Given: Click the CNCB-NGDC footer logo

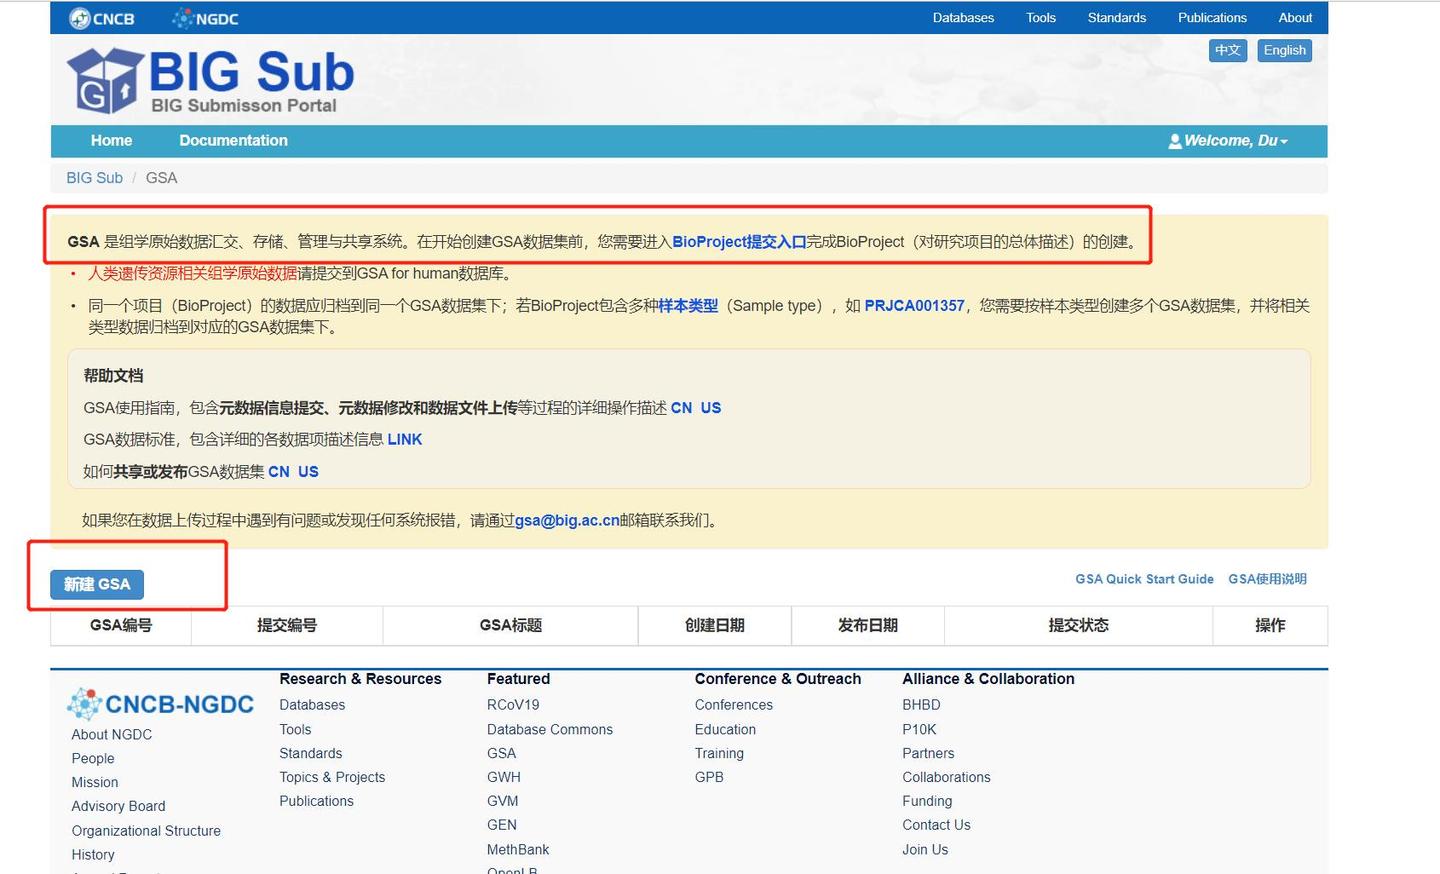Looking at the screenshot, I should click(x=160, y=704).
